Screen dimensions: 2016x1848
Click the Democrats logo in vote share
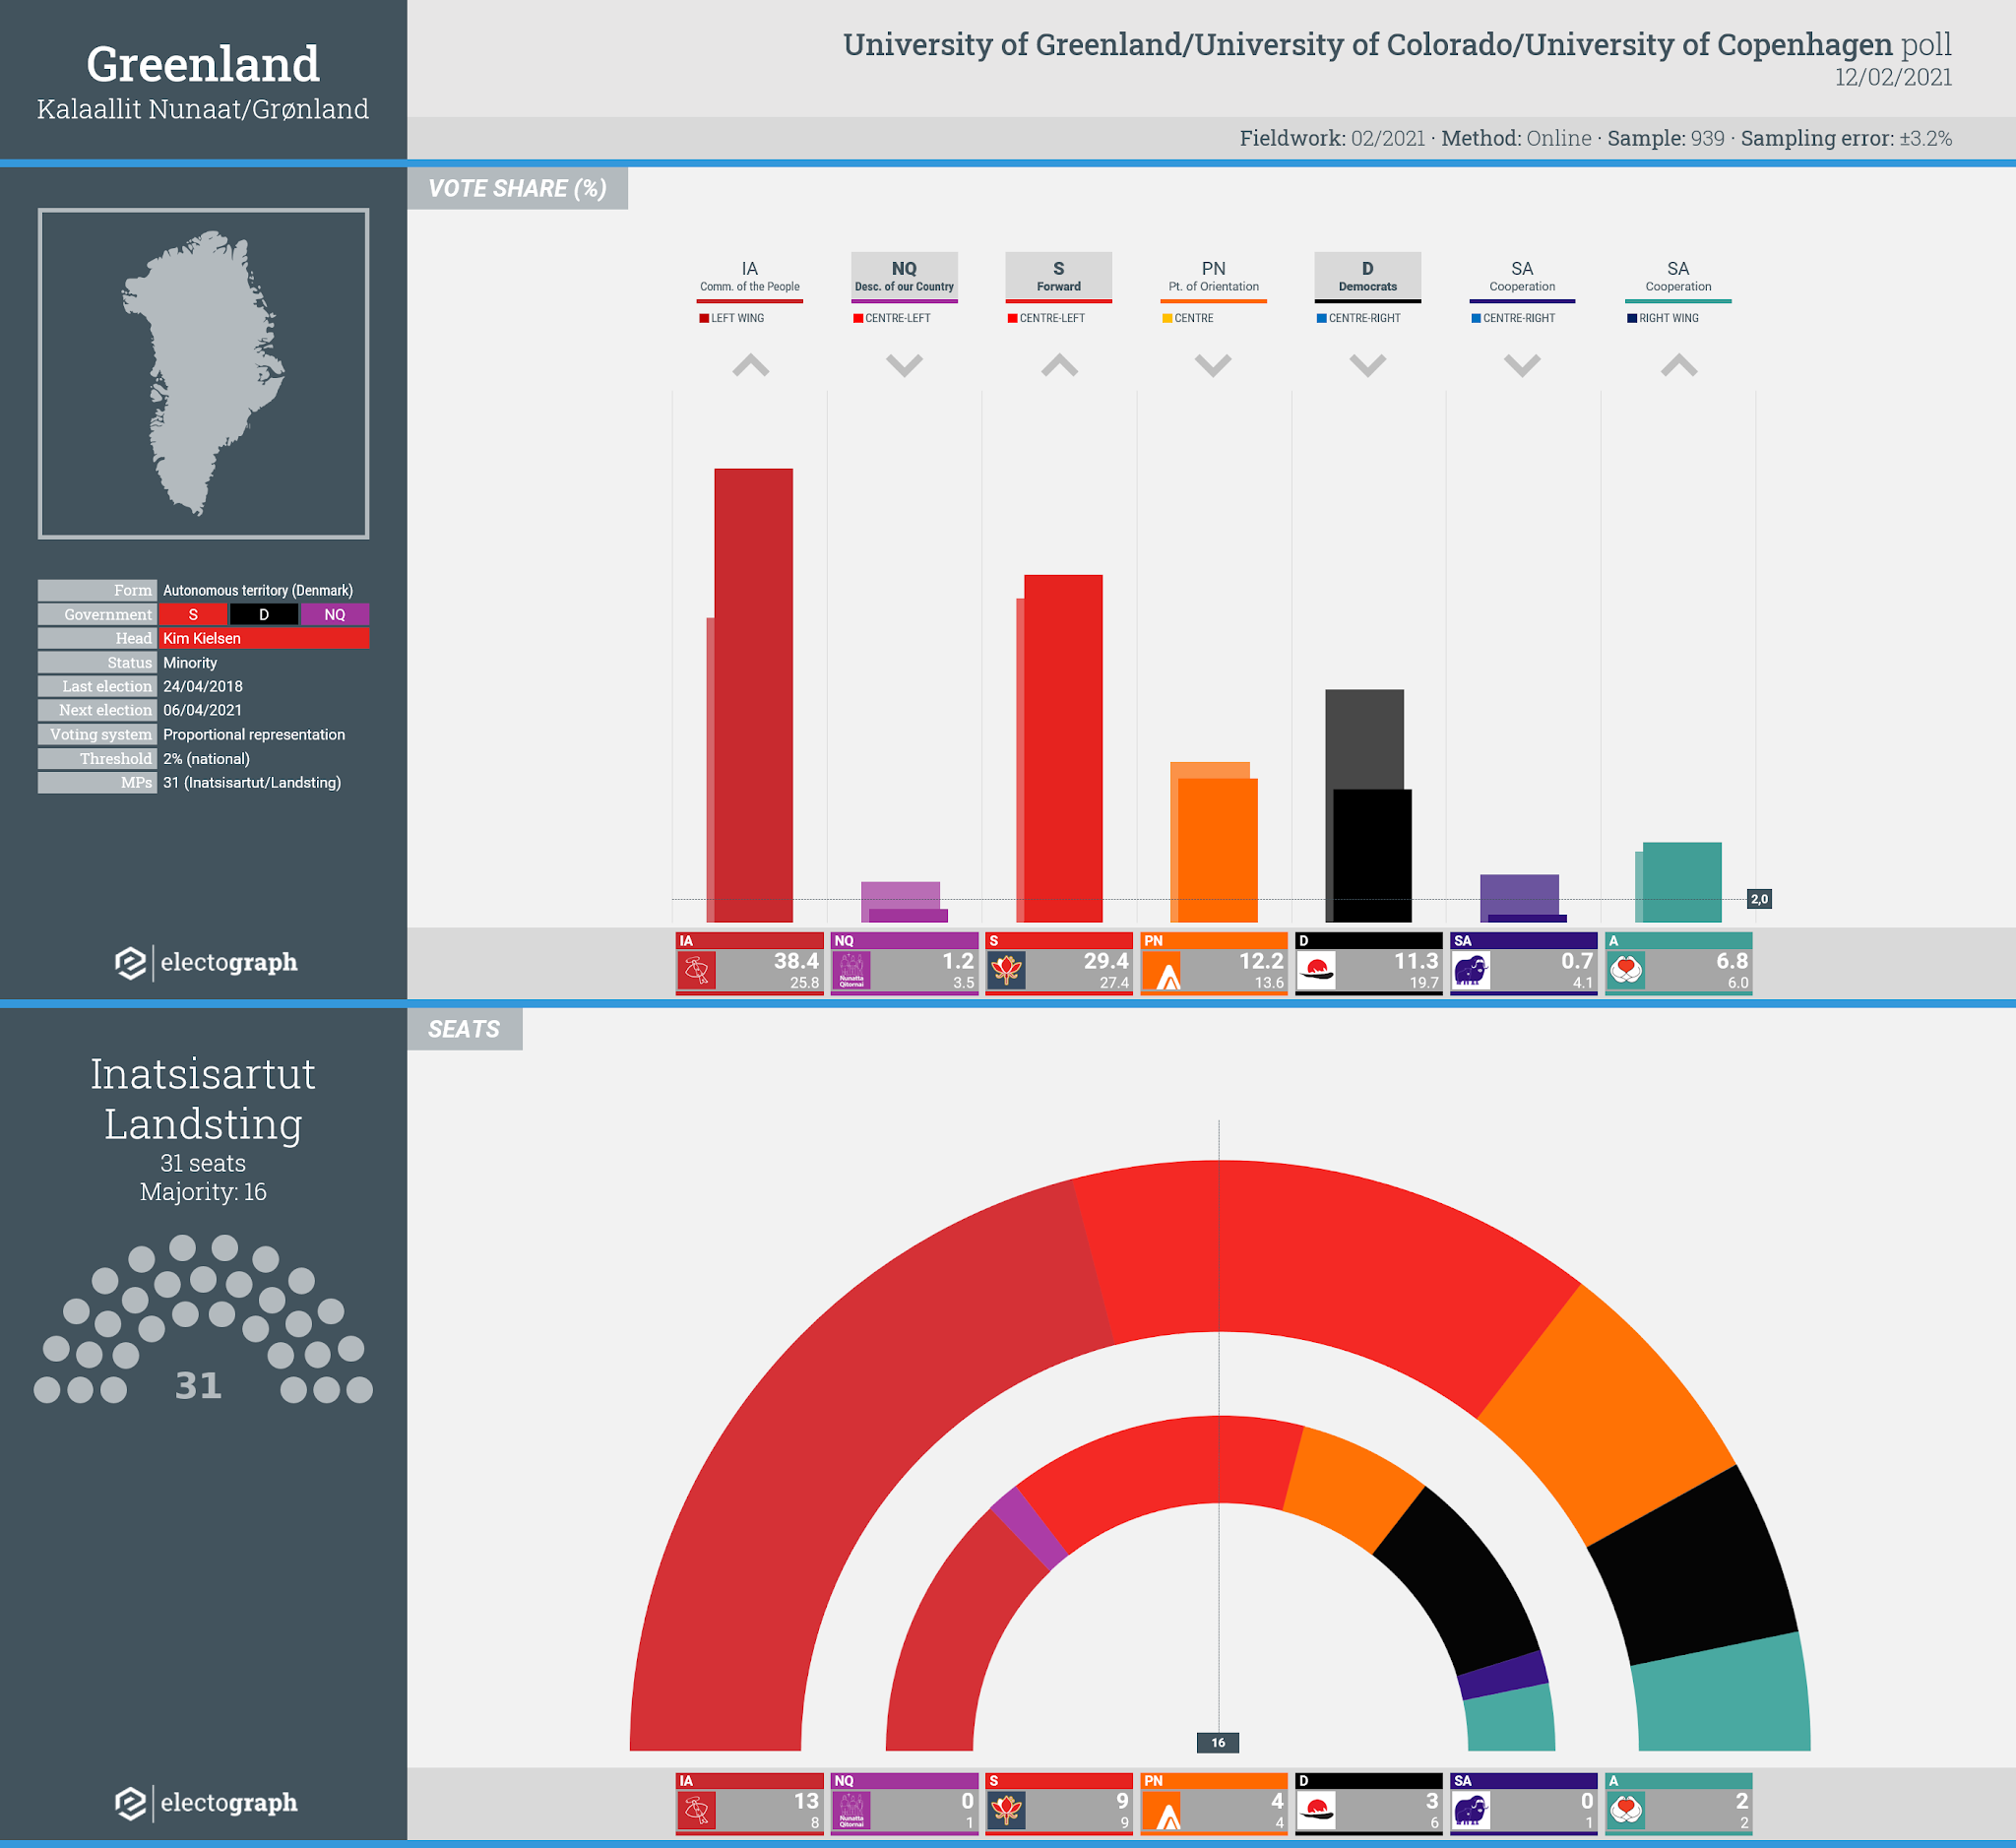click(x=1316, y=970)
